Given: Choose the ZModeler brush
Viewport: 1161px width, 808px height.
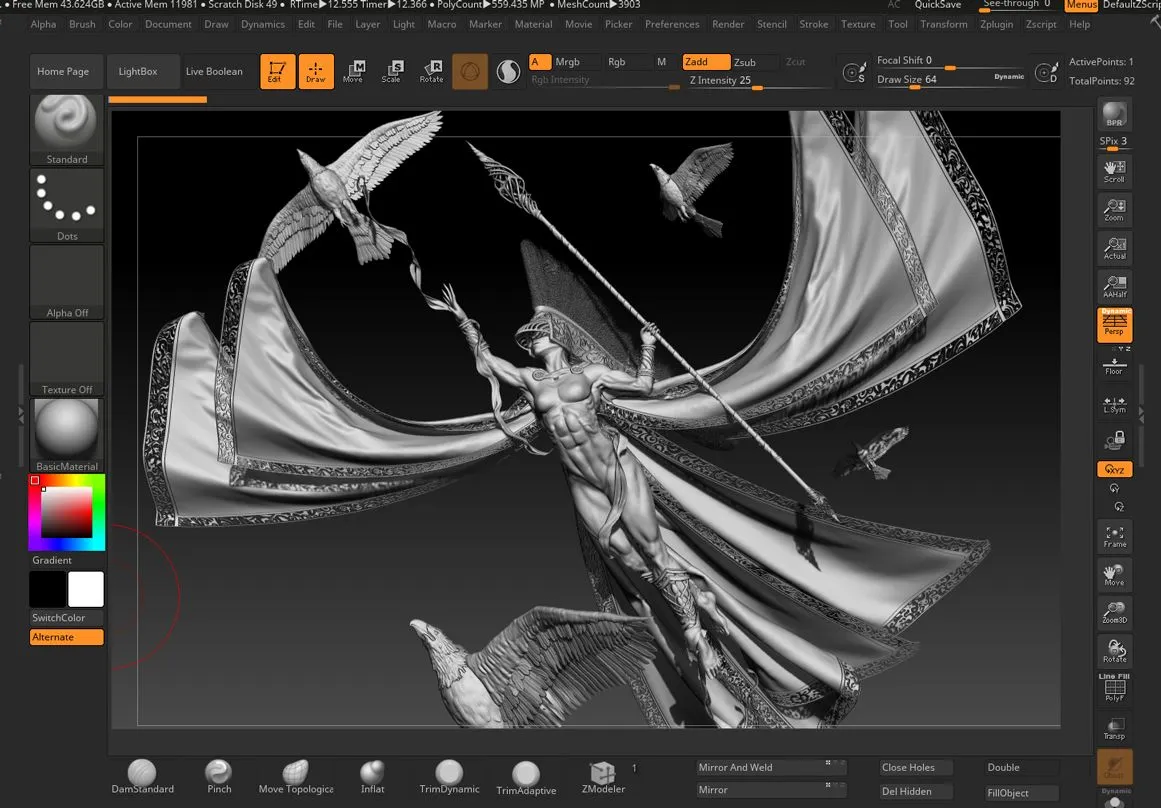Looking at the screenshot, I should [602, 776].
